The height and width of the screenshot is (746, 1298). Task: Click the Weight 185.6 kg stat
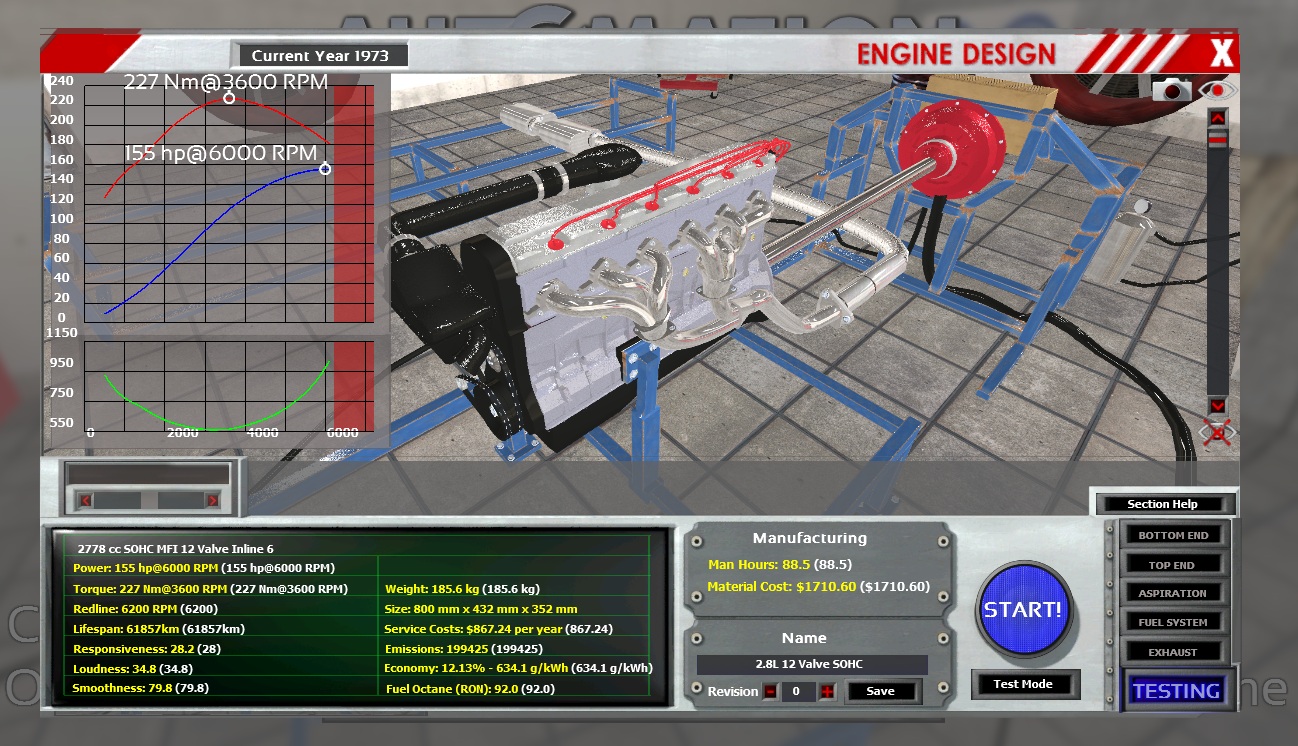(x=462, y=588)
